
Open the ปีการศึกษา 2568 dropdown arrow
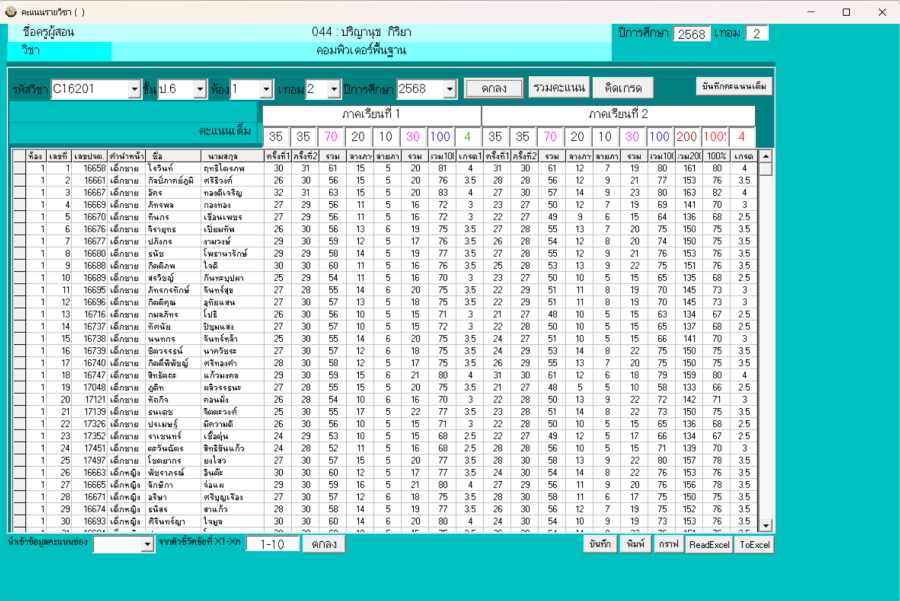(448, 89)
